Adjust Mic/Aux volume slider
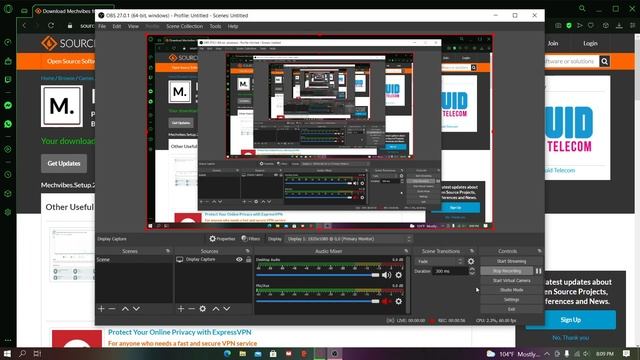640x360 pixels. (x=318, y=301)
